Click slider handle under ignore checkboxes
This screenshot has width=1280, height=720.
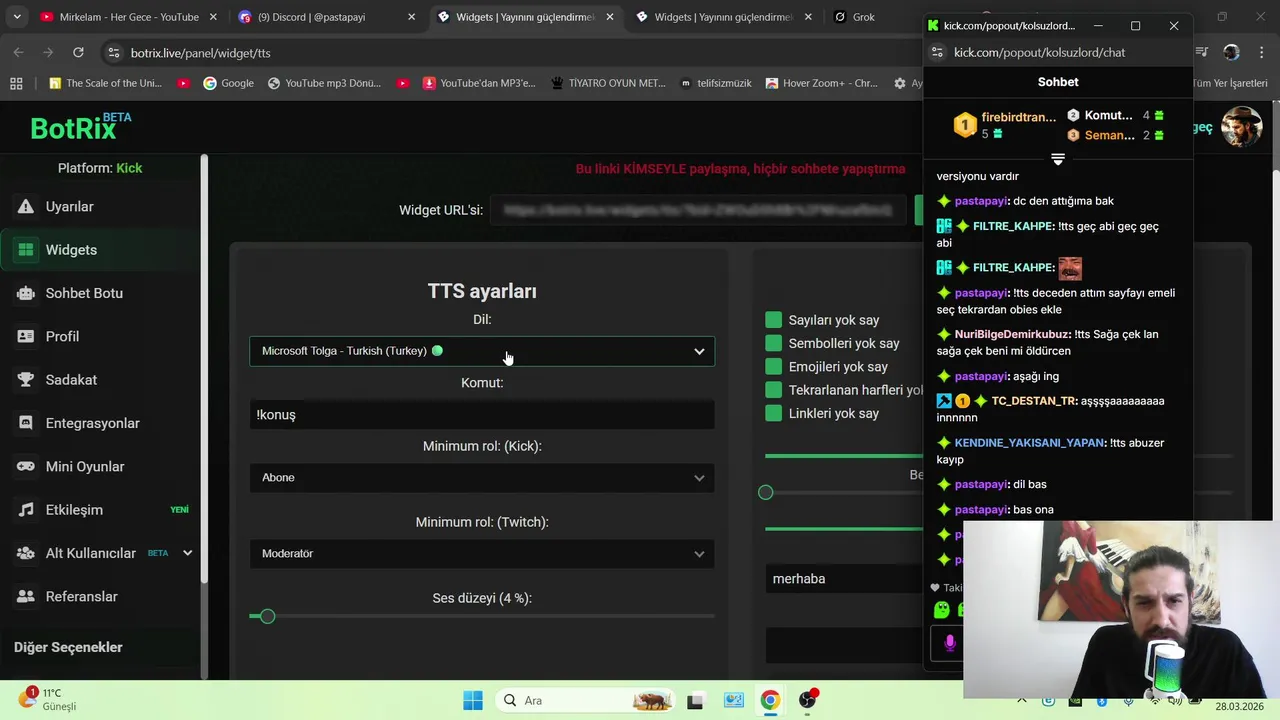766,492
